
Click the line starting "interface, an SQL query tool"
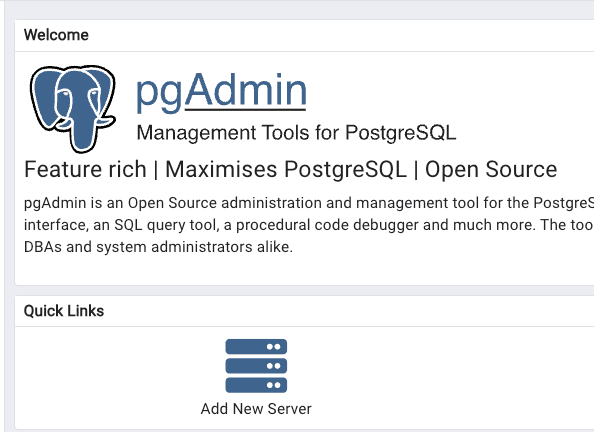pos(309,225)
